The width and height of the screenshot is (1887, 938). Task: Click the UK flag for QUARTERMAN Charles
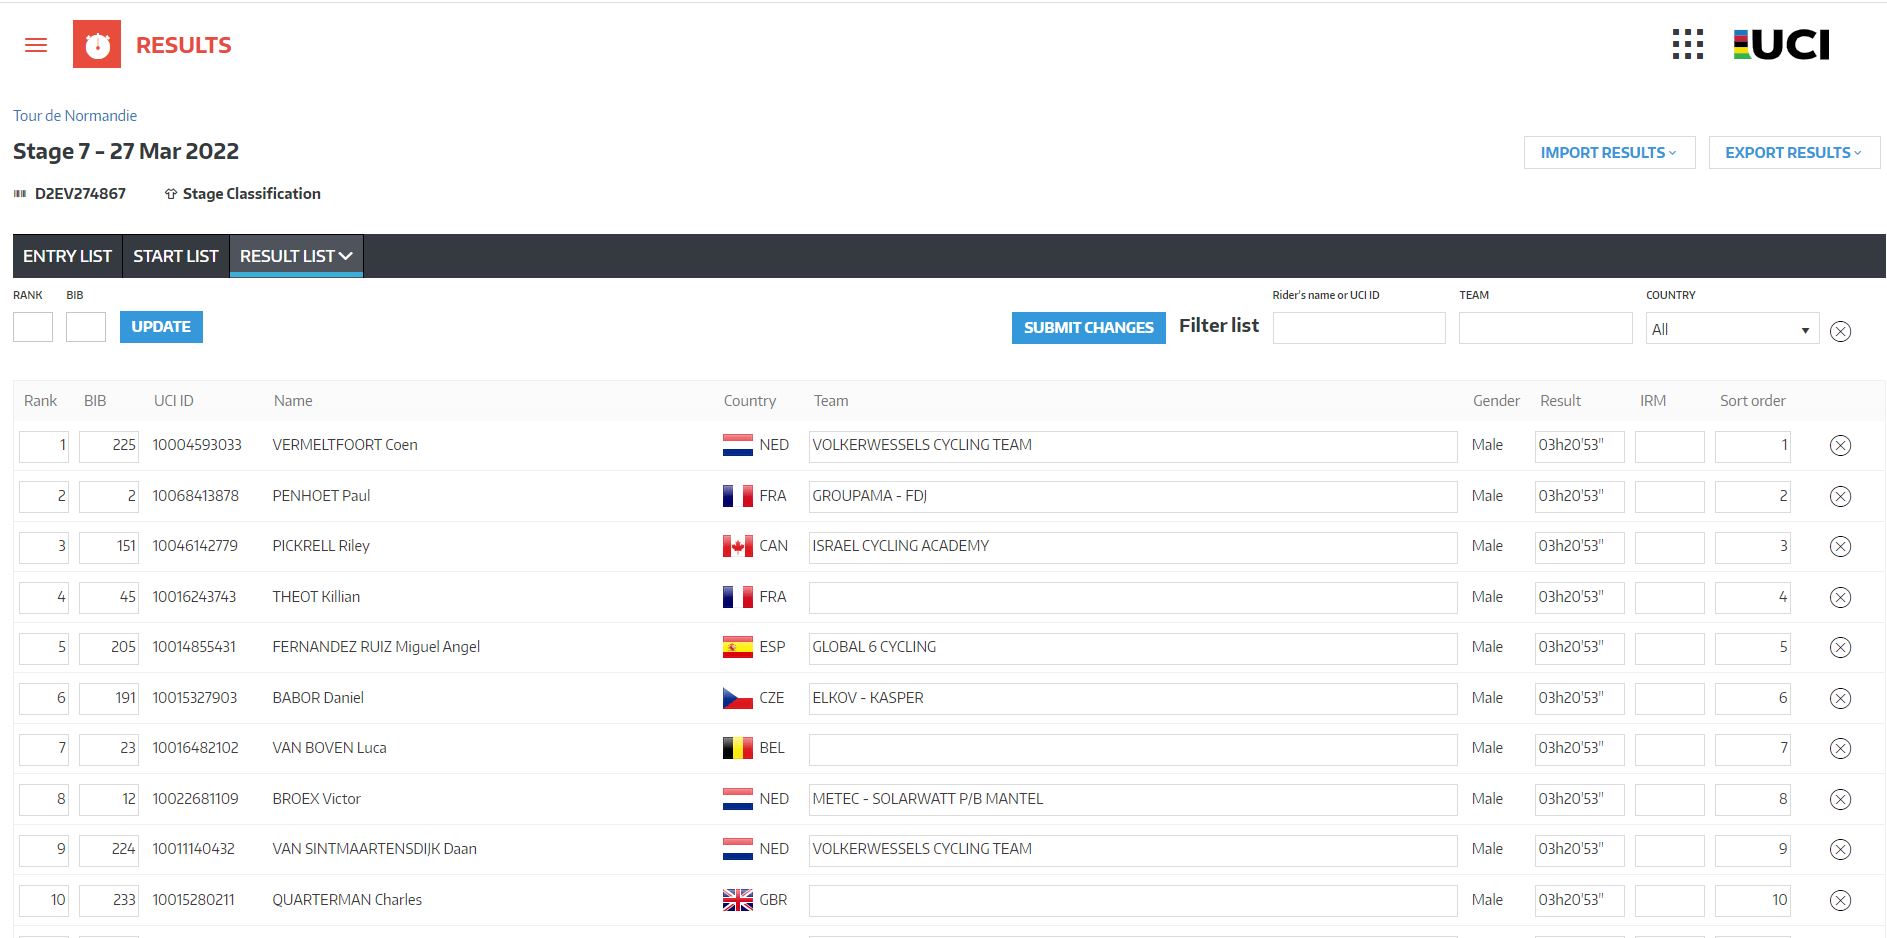pos(738,900)
